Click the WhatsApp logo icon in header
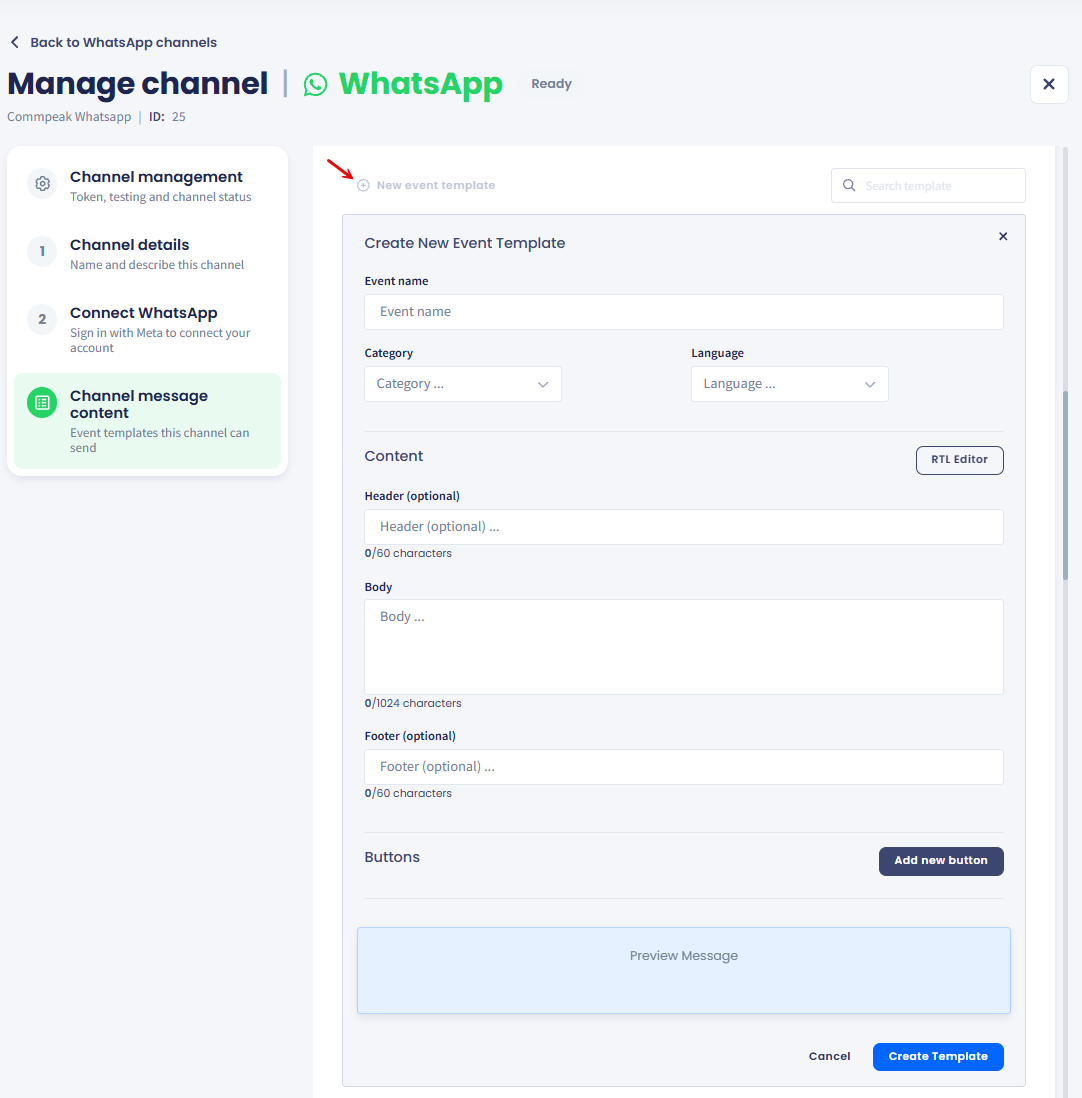The image size is (1082, 1098). 315,85
